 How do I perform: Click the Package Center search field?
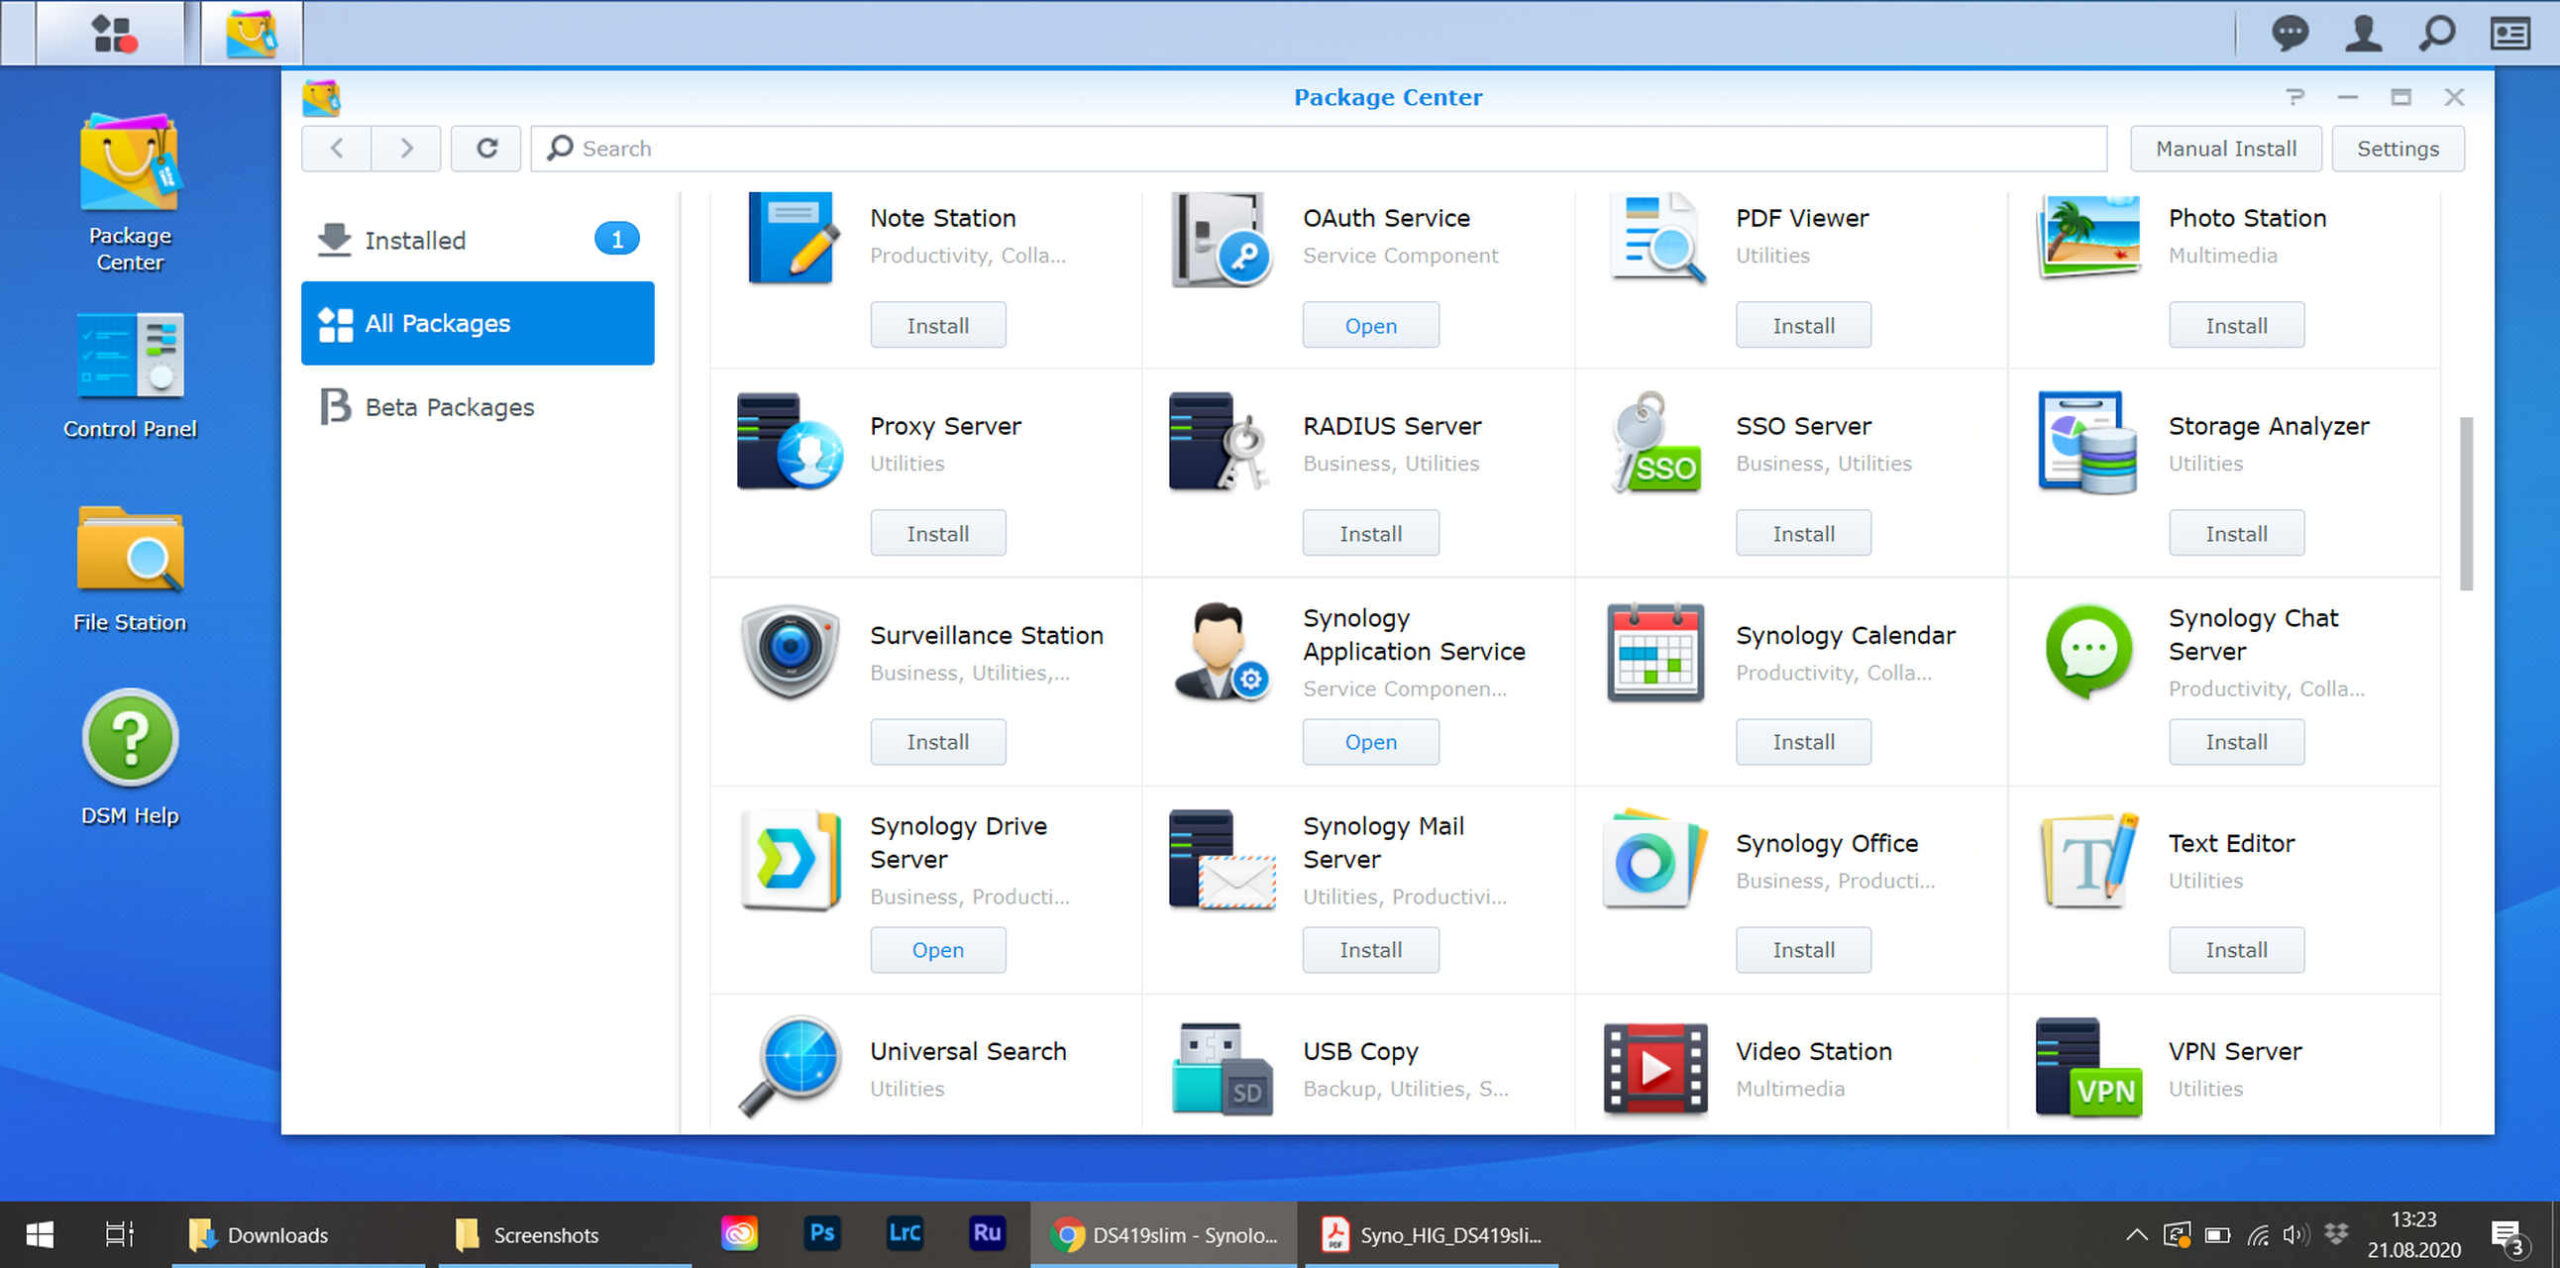(1318, 148)
